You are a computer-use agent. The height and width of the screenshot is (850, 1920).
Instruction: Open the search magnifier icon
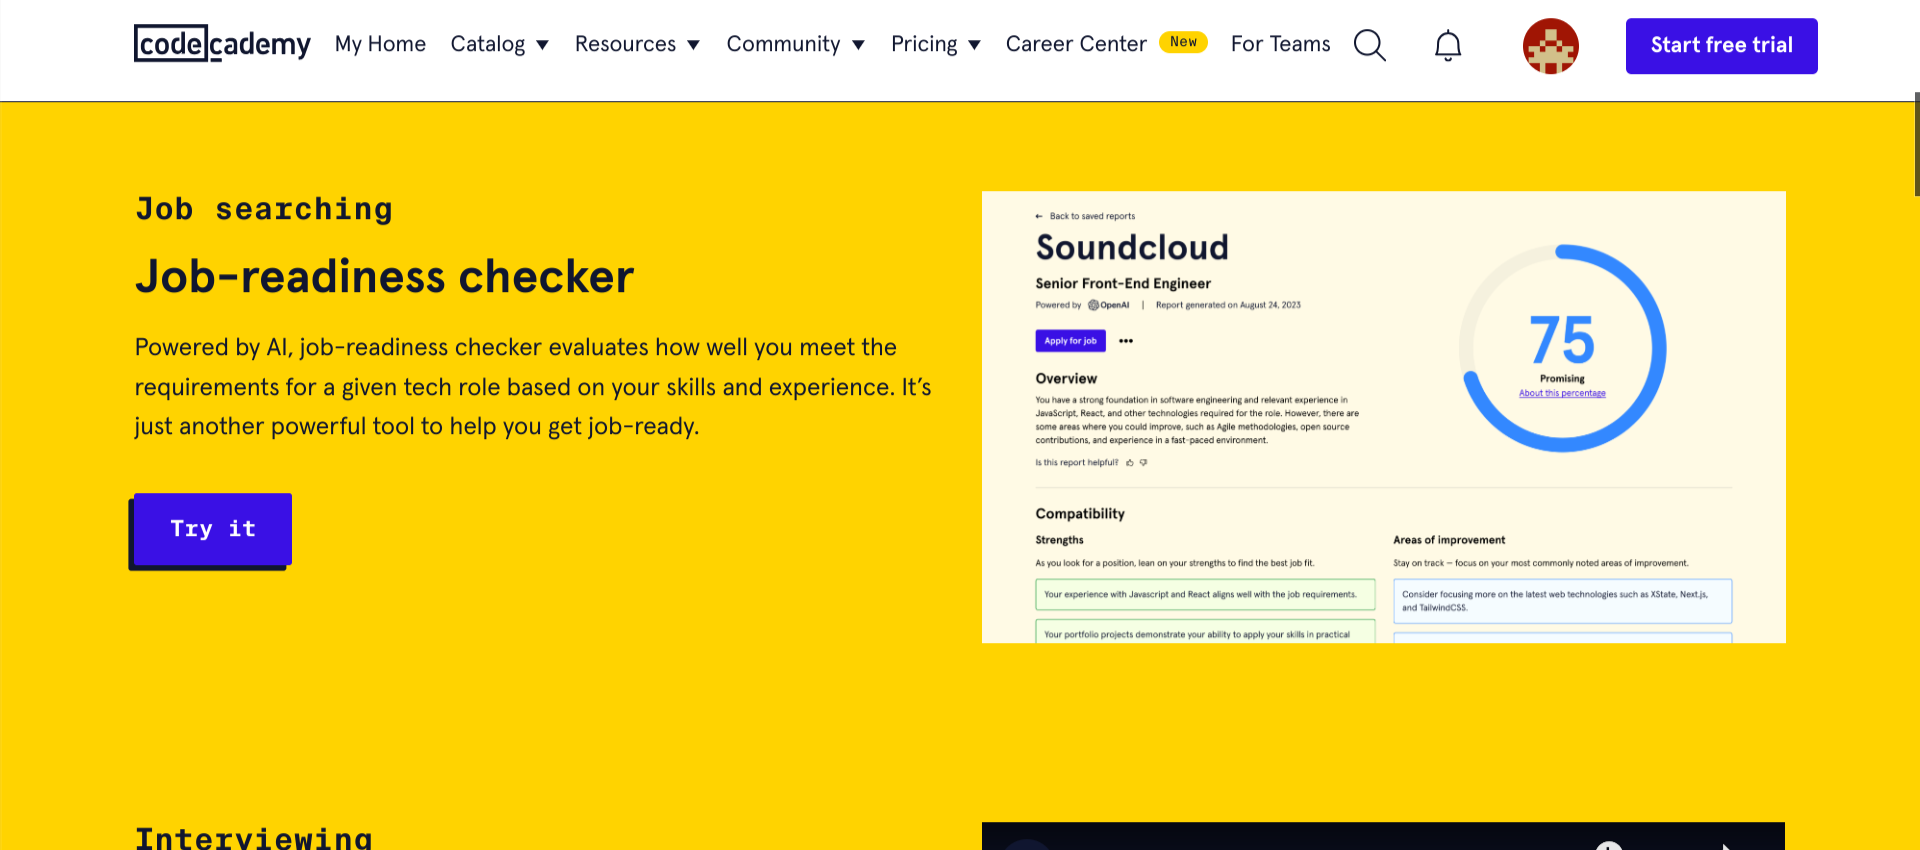1369,45
